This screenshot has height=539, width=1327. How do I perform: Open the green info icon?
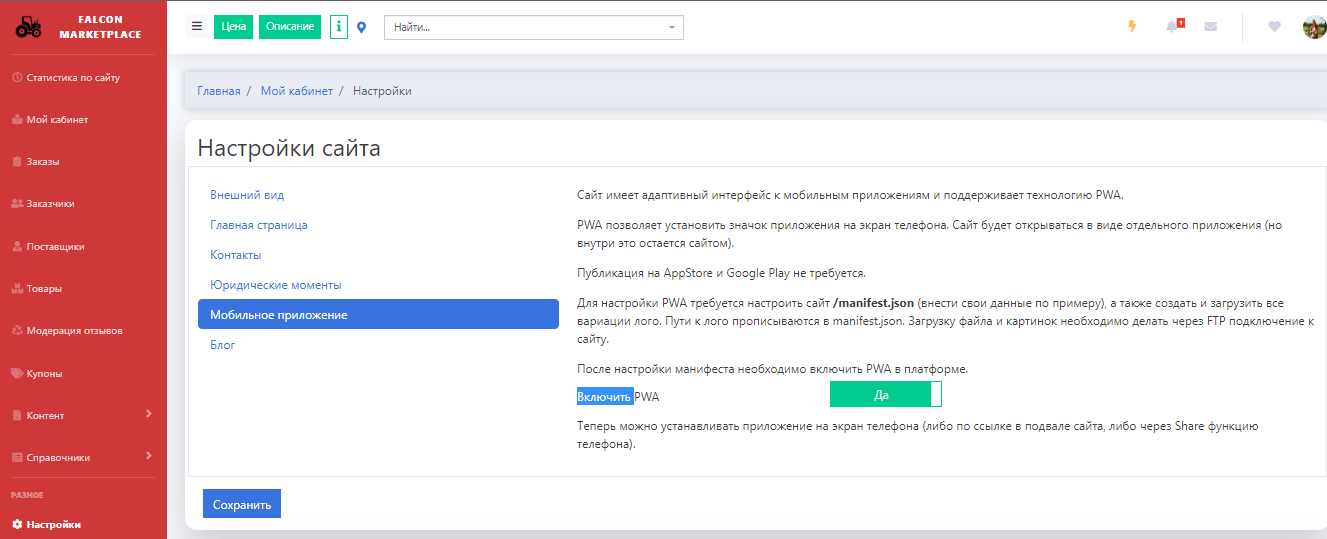[339, 27]
